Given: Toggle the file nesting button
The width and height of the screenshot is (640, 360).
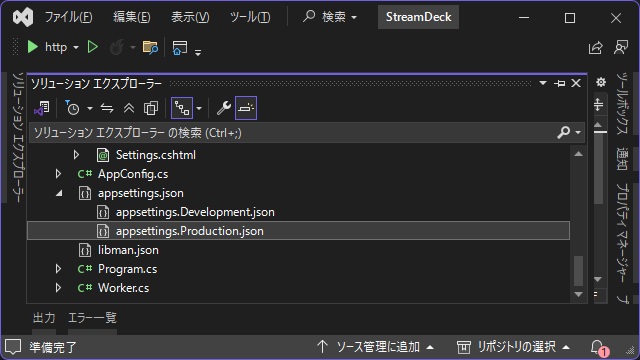Looking at the screenshot, I should point(182,108).
